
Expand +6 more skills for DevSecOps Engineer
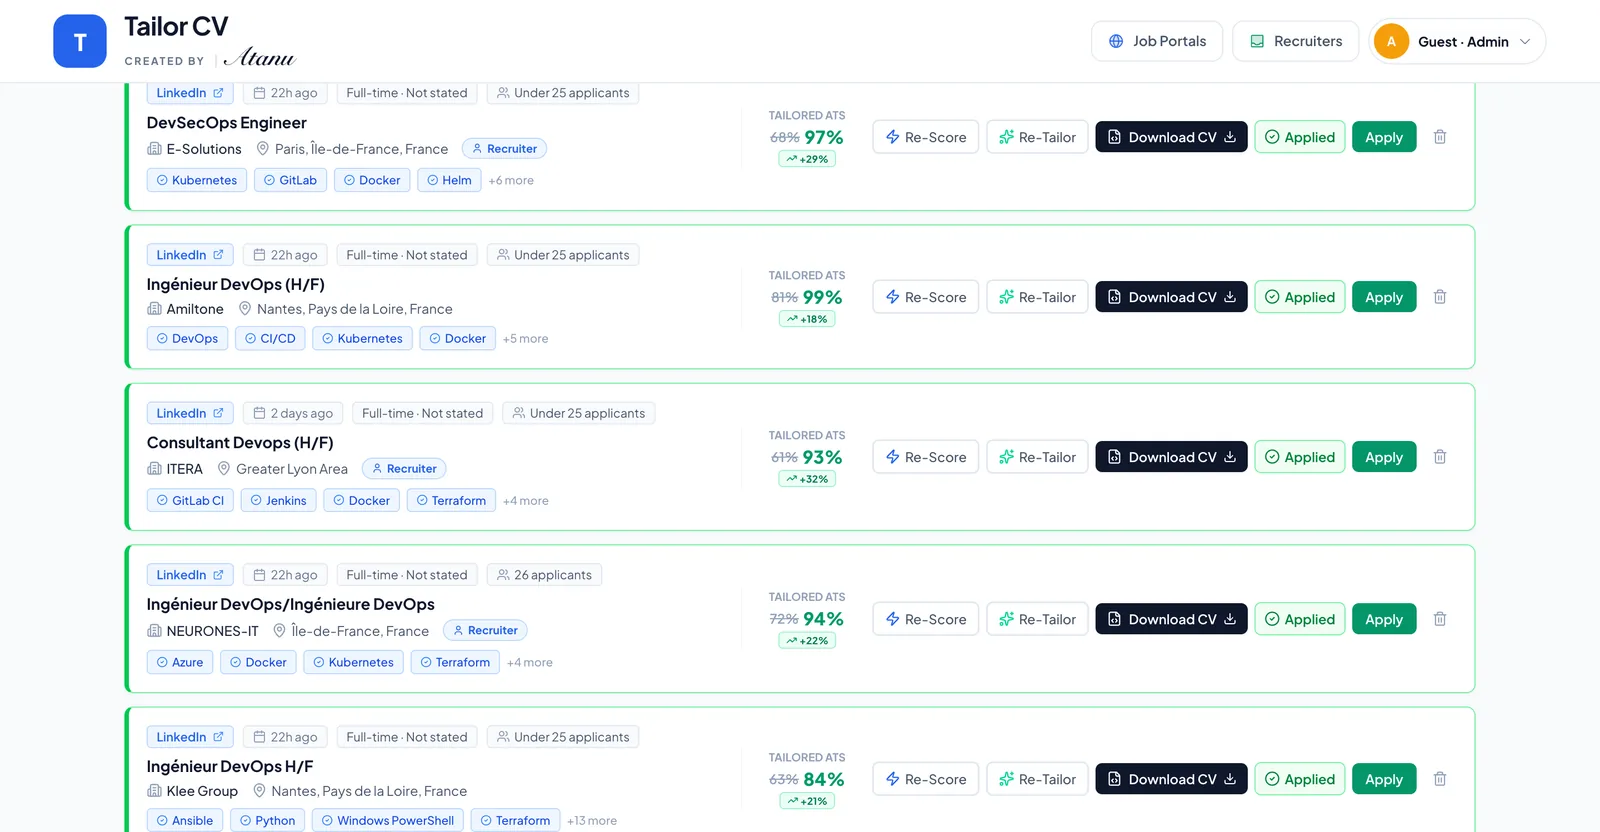pyautogui.click(x=511, y=181)
